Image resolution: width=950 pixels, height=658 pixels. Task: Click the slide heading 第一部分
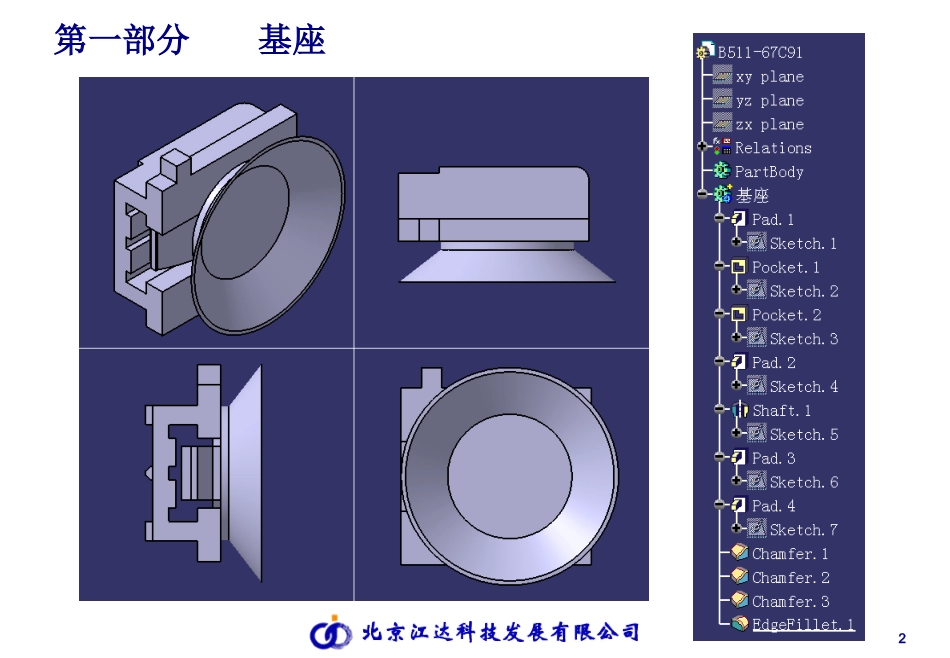tap(121, 40)
